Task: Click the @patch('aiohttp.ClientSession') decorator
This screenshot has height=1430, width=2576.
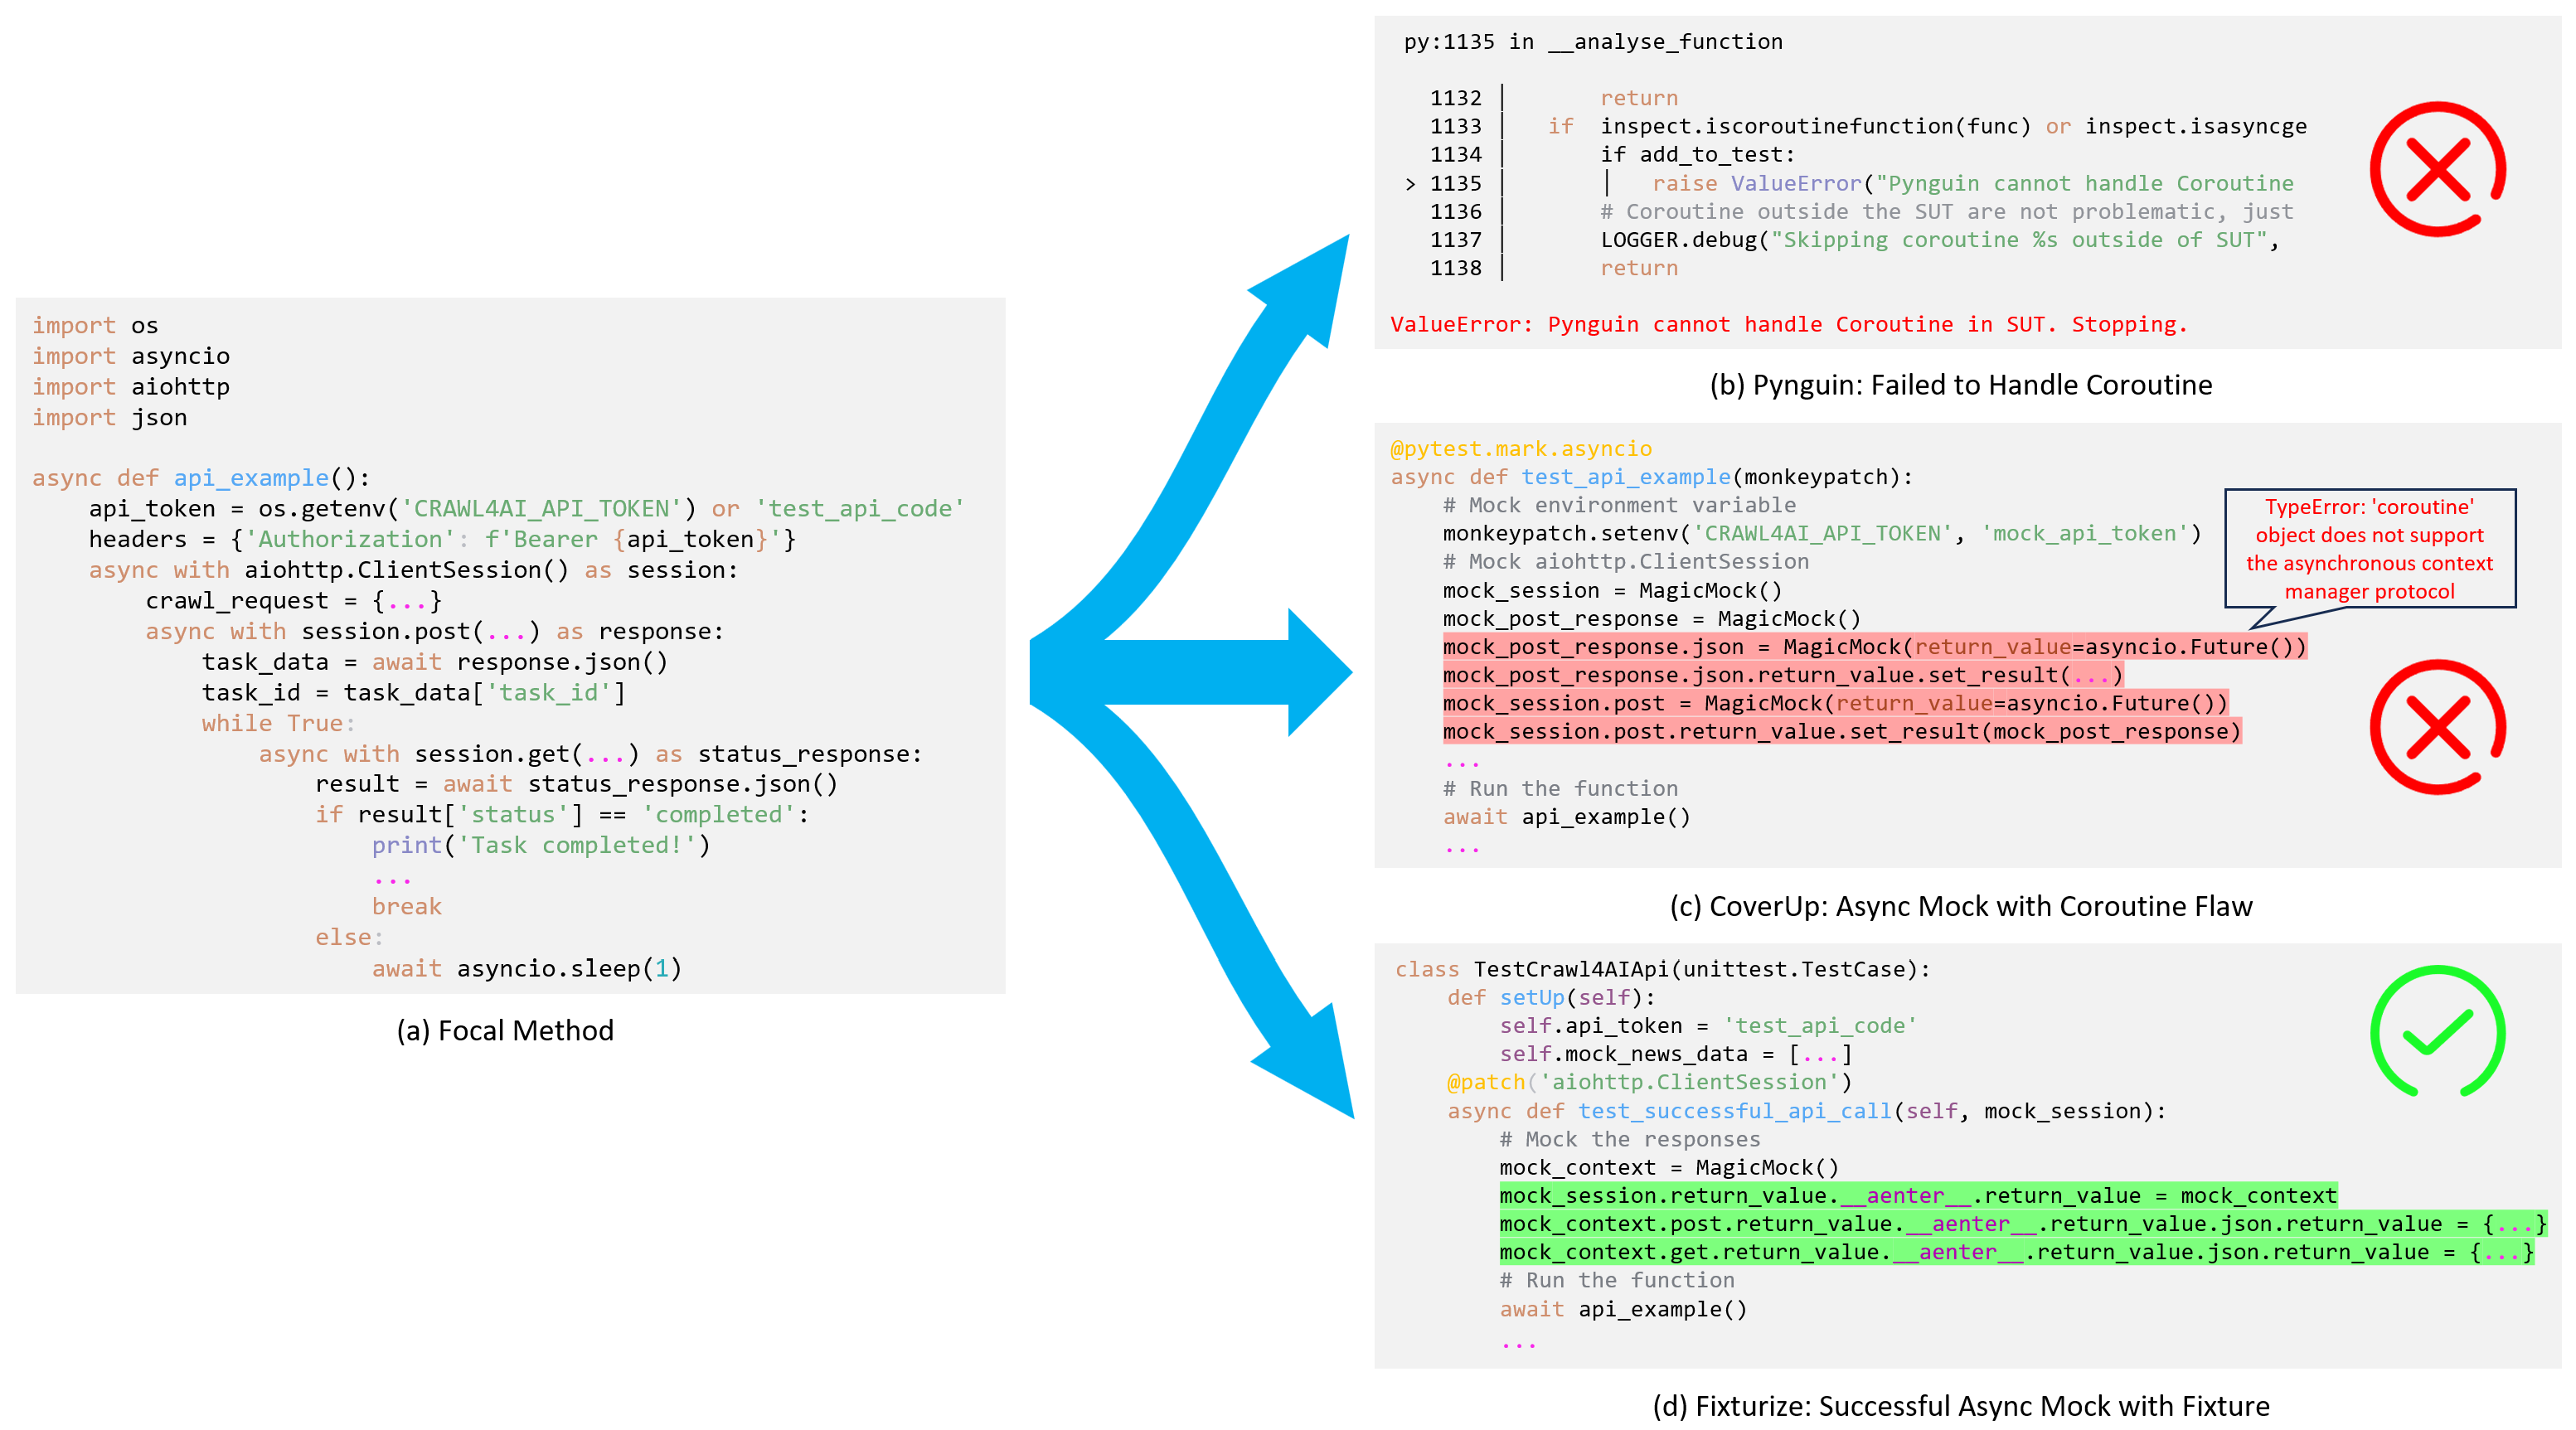Action: 1648,1082
